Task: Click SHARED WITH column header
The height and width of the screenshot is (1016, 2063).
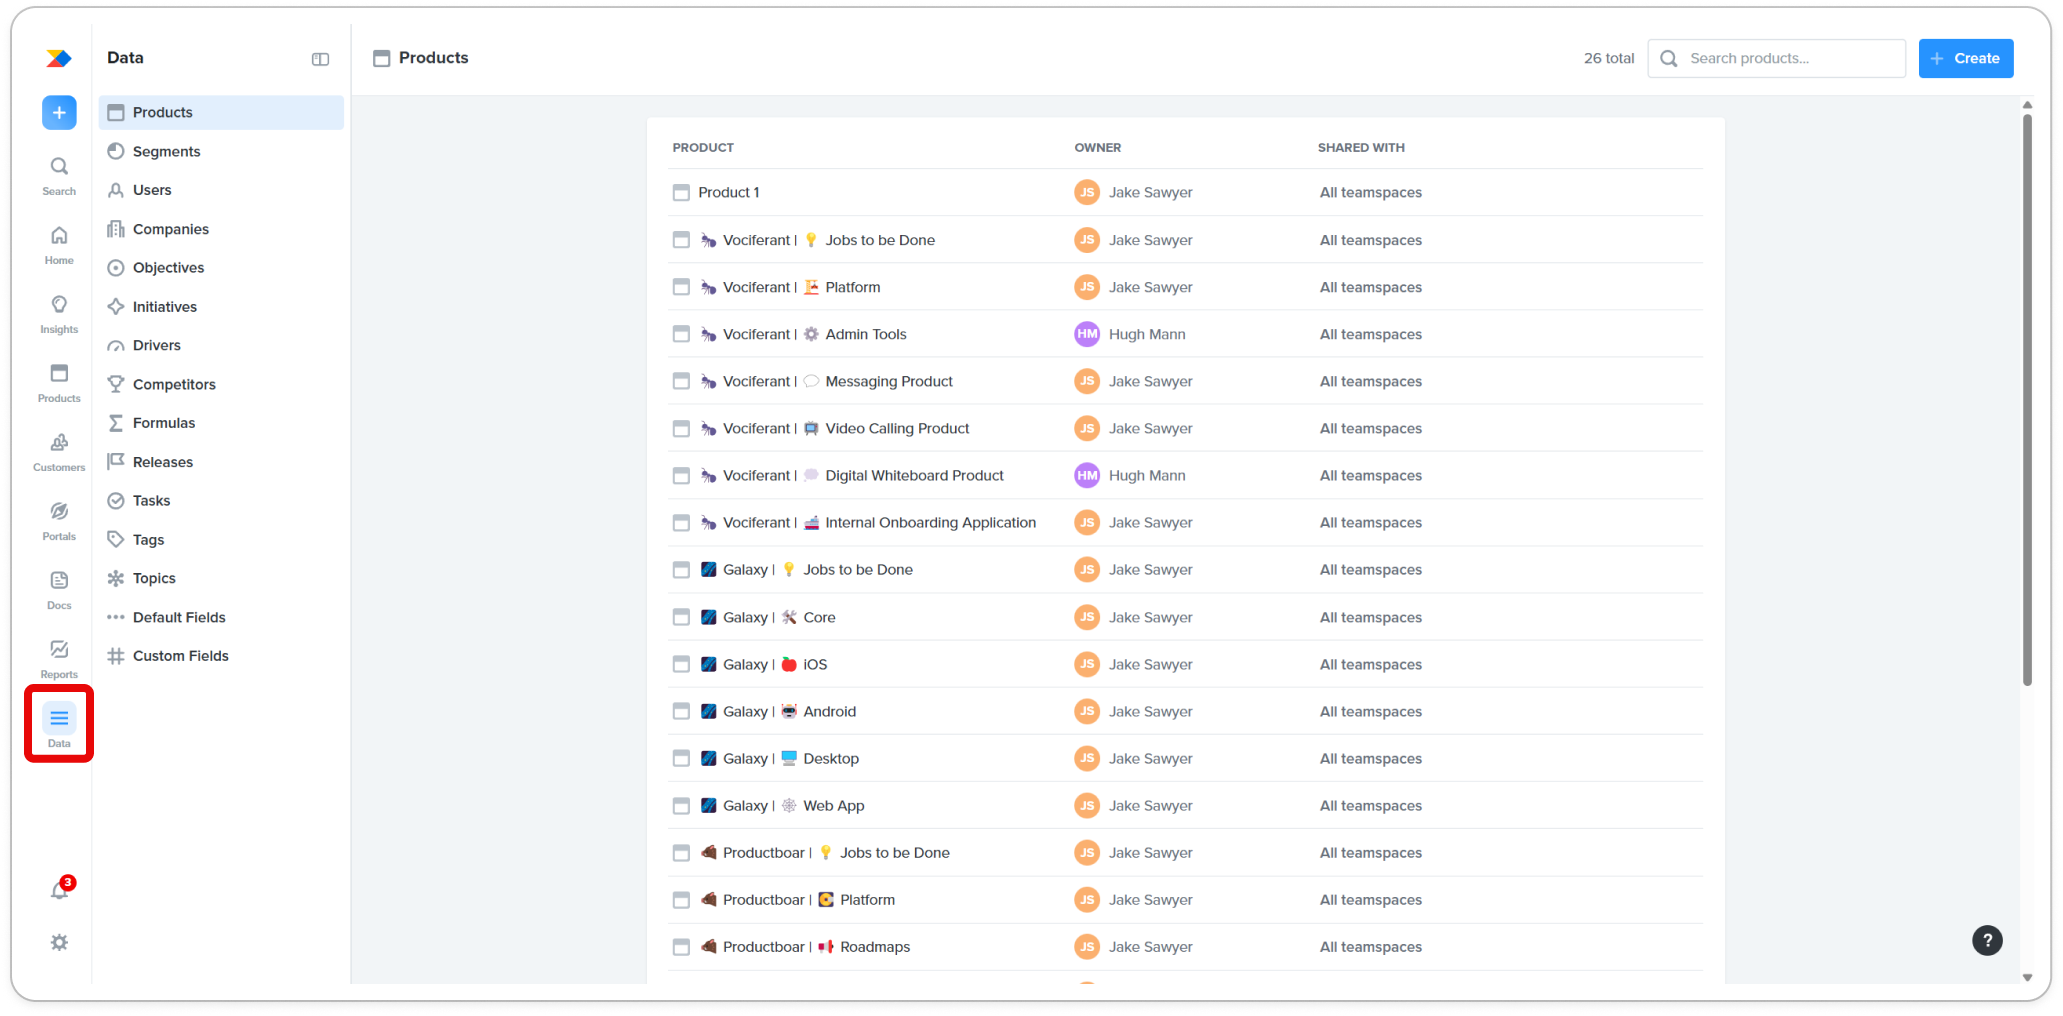Action: 1361,147
